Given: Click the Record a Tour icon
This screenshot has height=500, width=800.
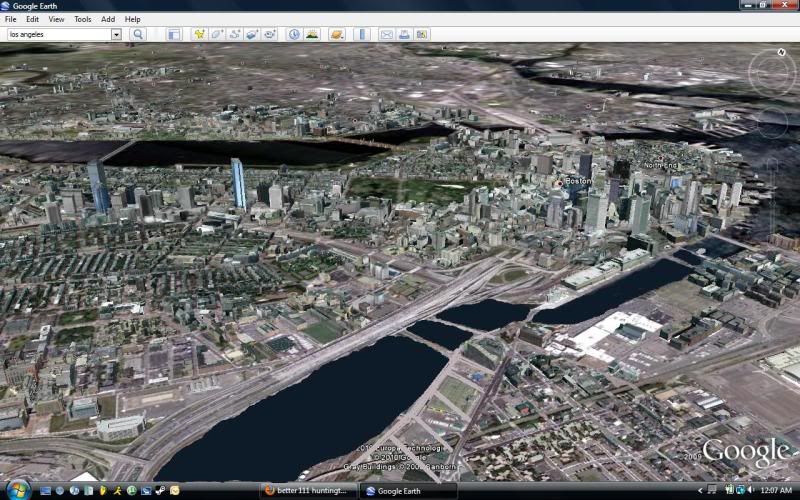Looking at the screenshot, I should pos(270,34).
